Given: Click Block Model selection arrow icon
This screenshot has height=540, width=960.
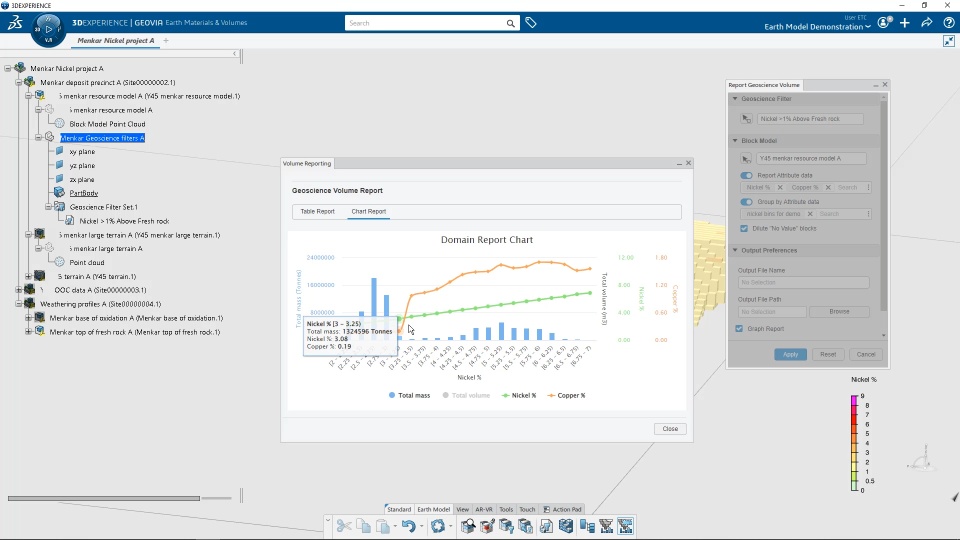Looking at the screenshot, I should [746, 159].
